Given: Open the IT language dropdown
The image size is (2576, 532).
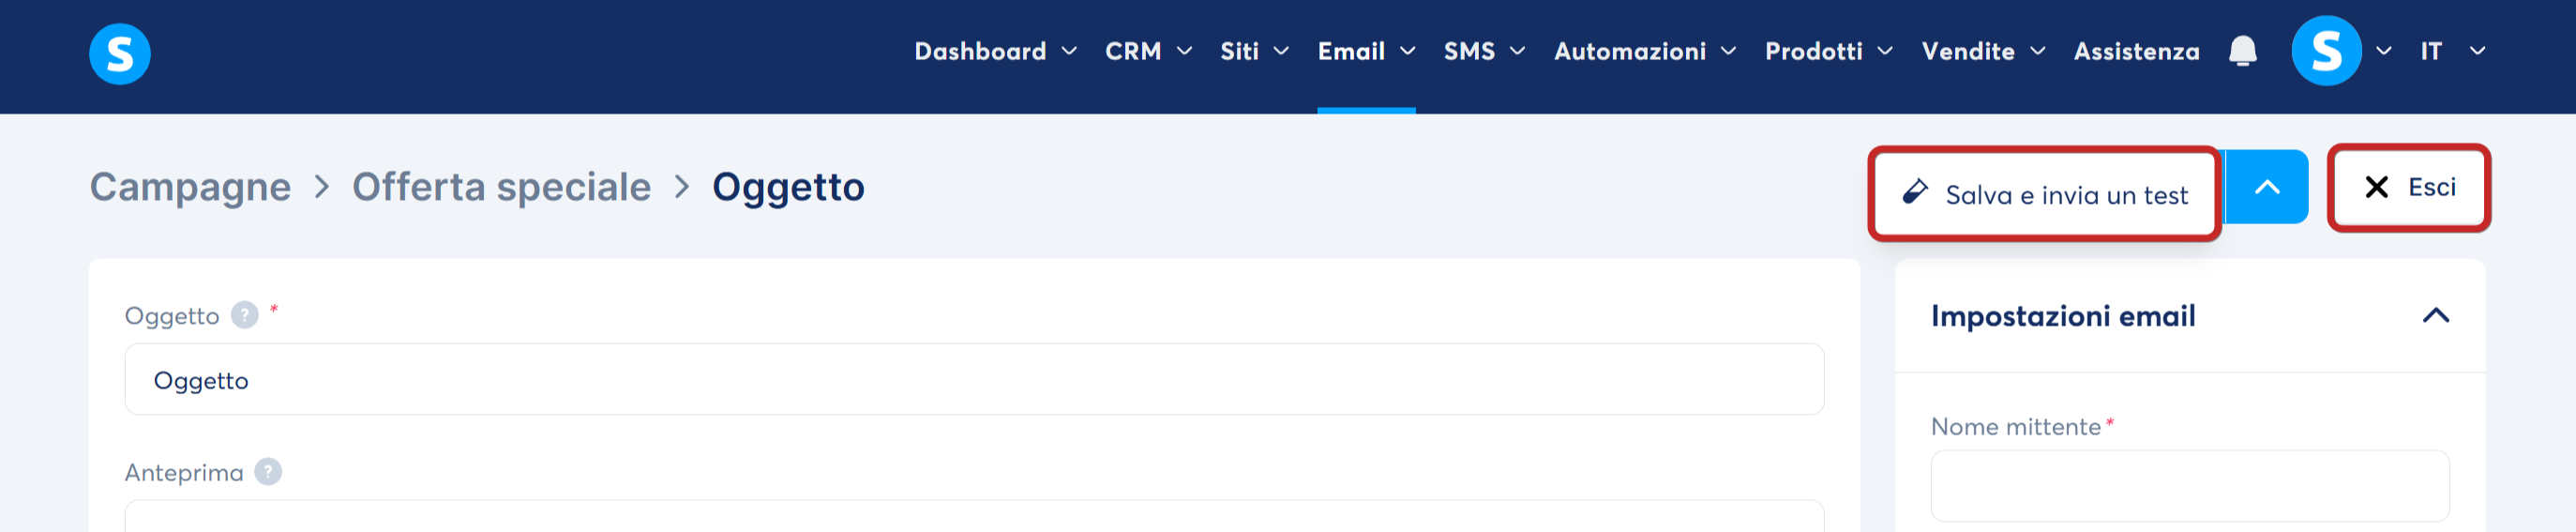Looking at the screenshot, I should pos(2452,51).
